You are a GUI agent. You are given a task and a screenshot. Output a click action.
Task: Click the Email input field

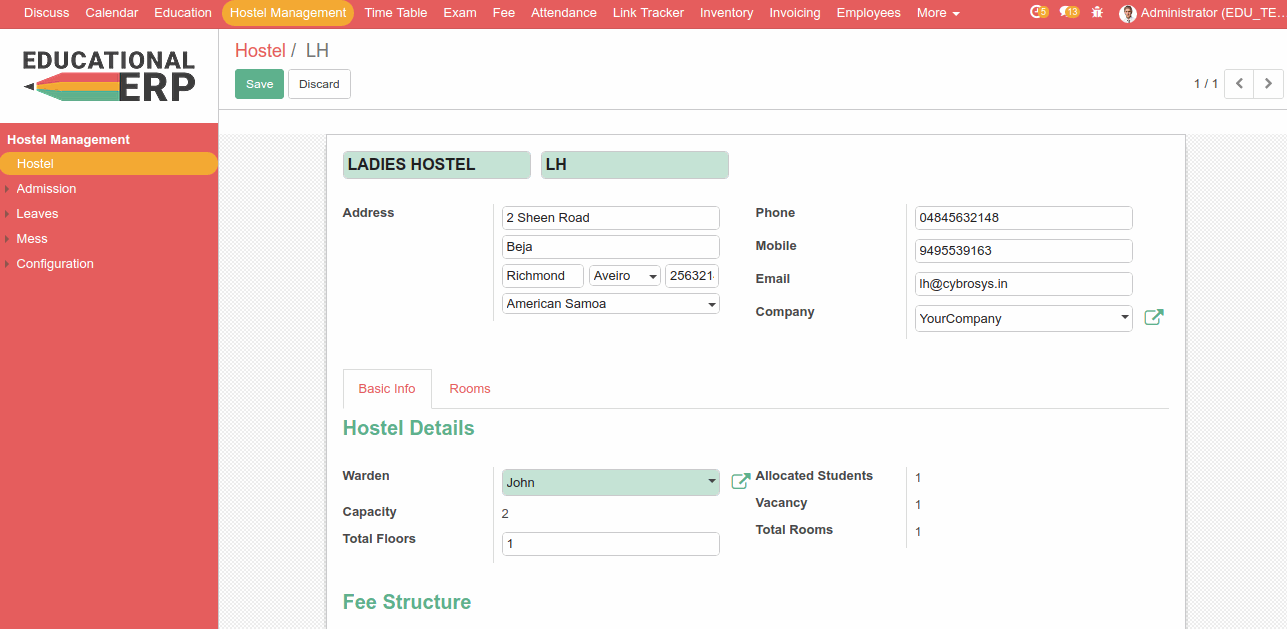tap(1023, 284)
